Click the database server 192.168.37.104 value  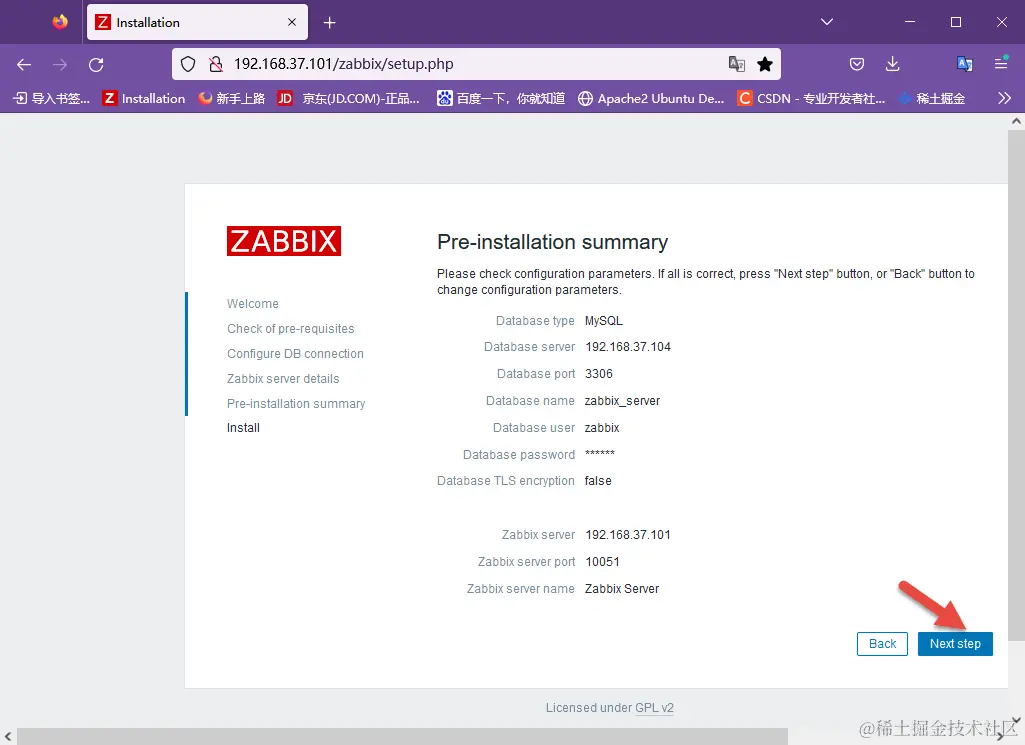coord(628,347)
